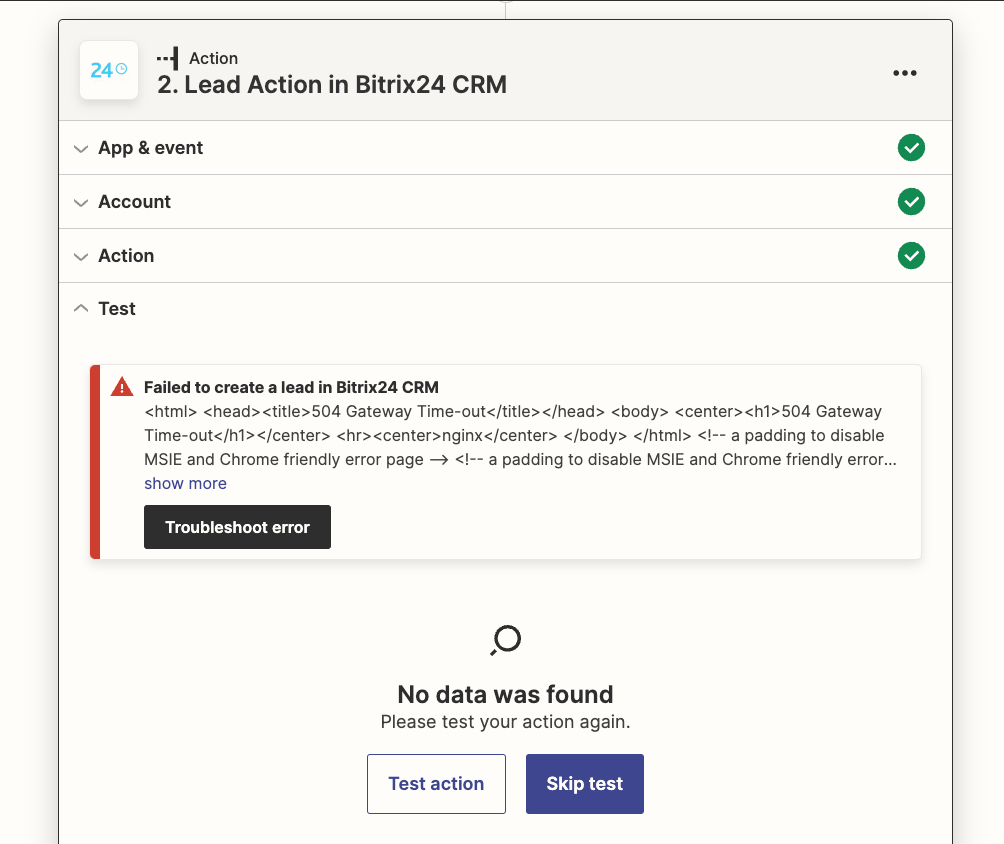Expand the App & event chevron
The width and height of the screenshot is (1004, 844).
(81, 149)
